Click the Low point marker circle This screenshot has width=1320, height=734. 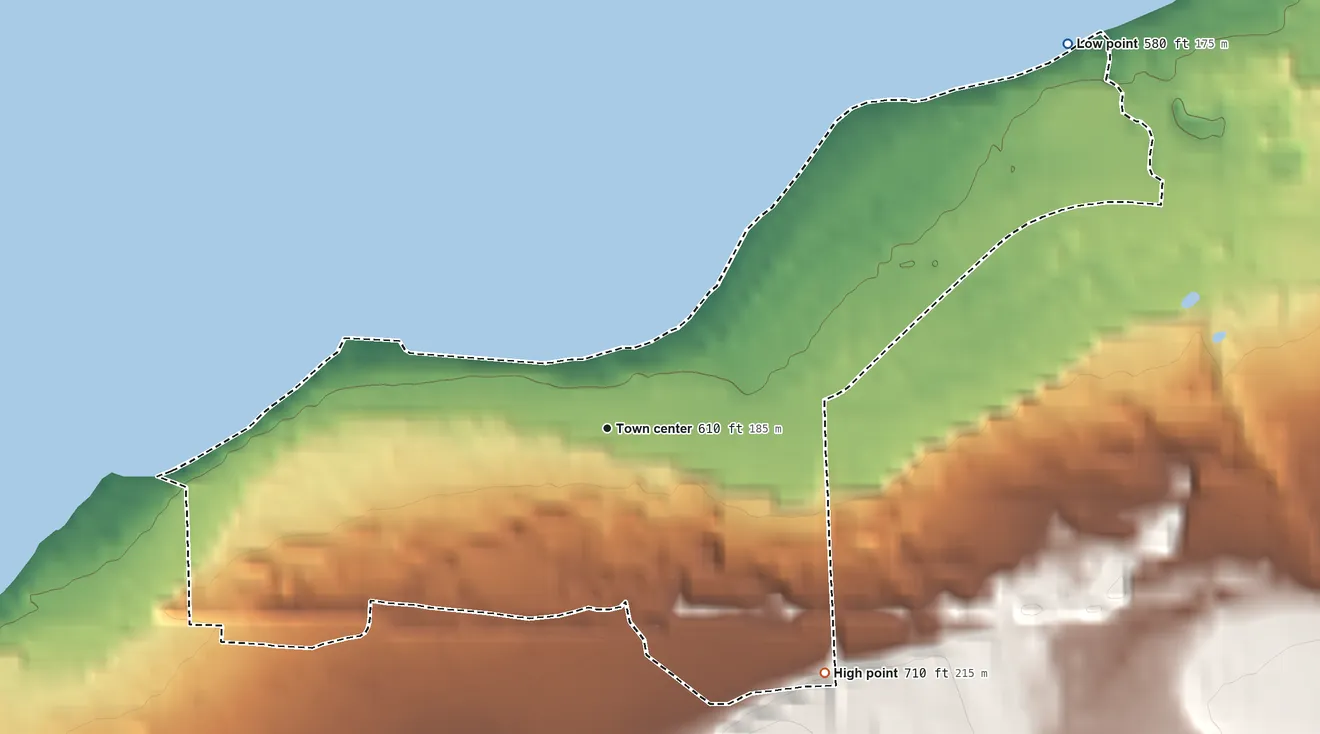pyautogui.click(x=1067, y=44)
